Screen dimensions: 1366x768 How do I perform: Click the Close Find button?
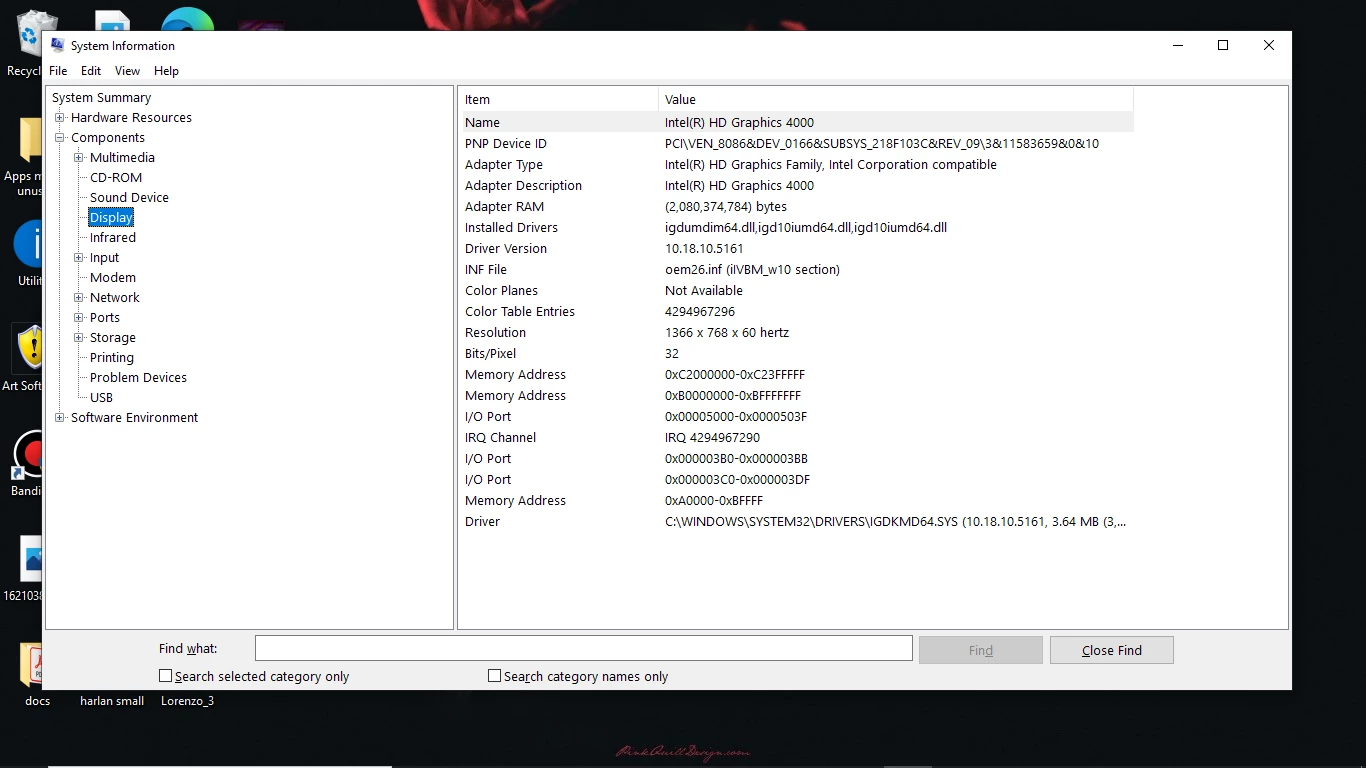(1112, 650)
